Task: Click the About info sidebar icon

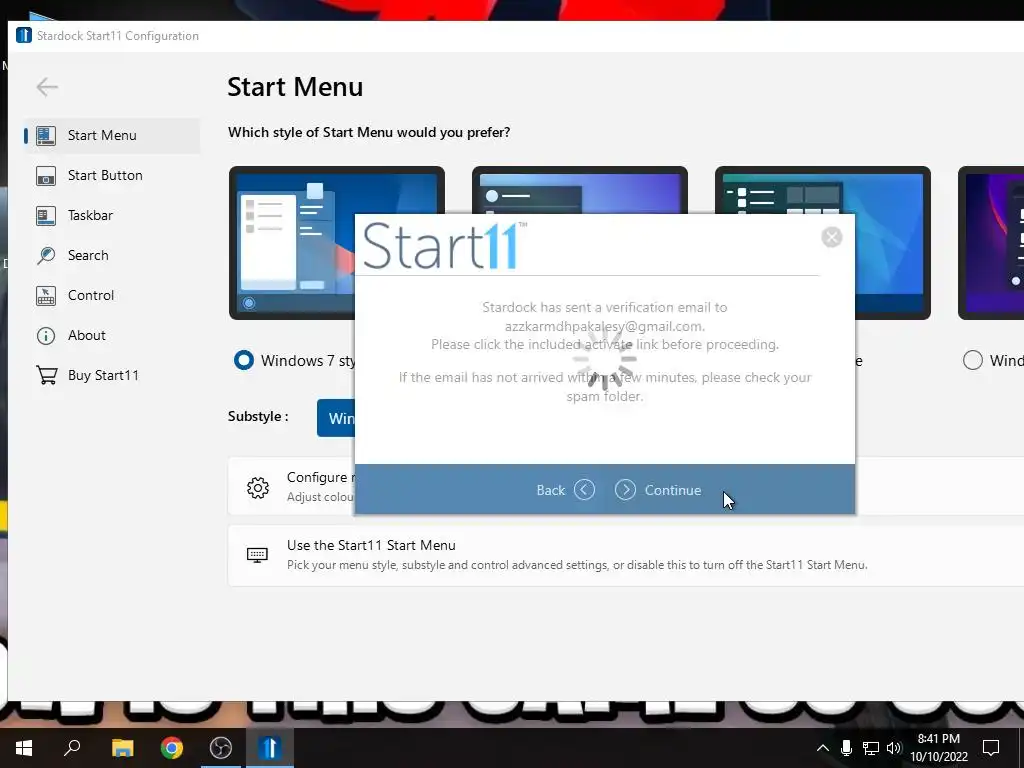Action: click(x=46, y=336)
